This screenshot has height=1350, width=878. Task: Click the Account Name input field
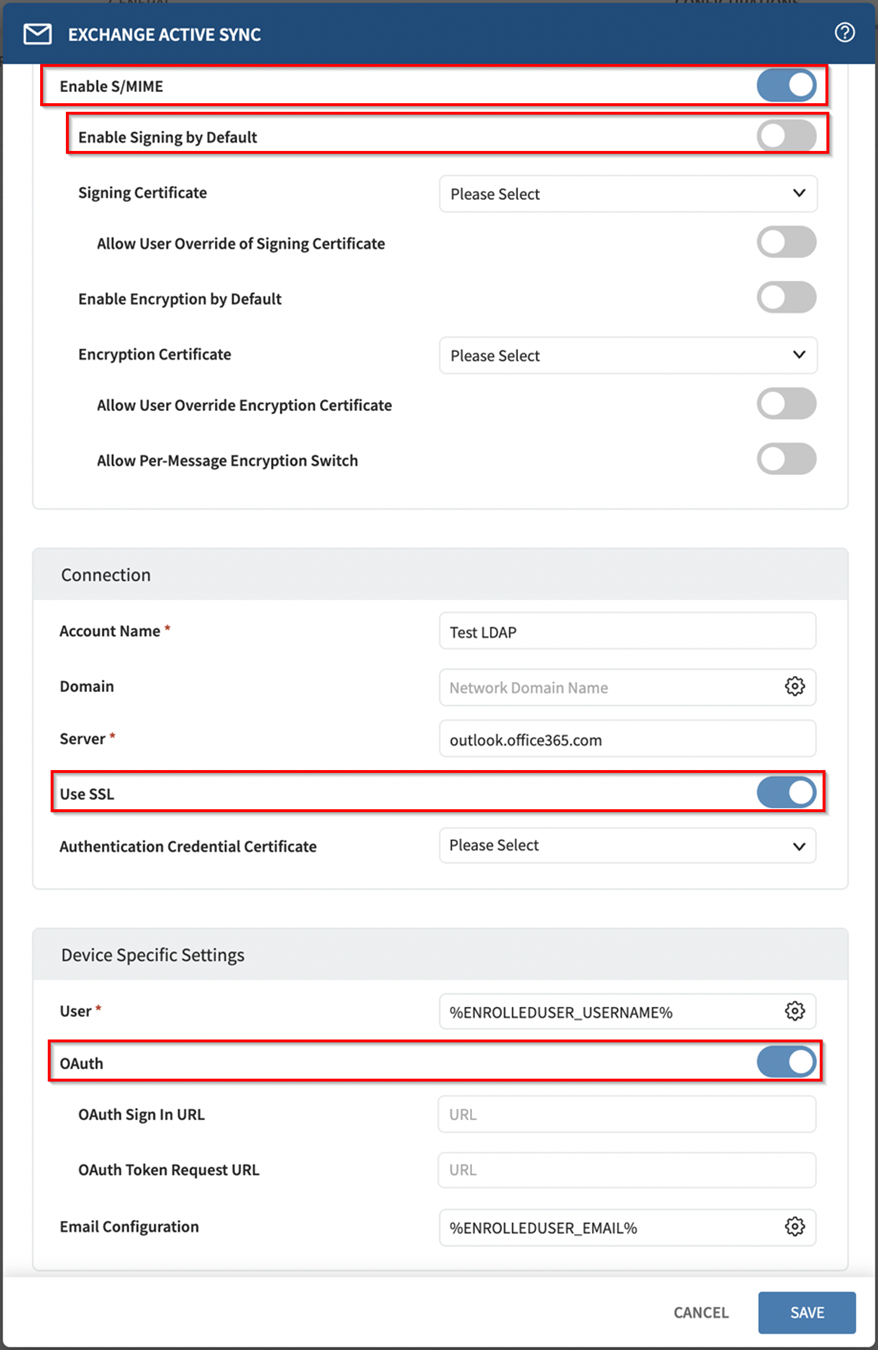pos(627,632)
